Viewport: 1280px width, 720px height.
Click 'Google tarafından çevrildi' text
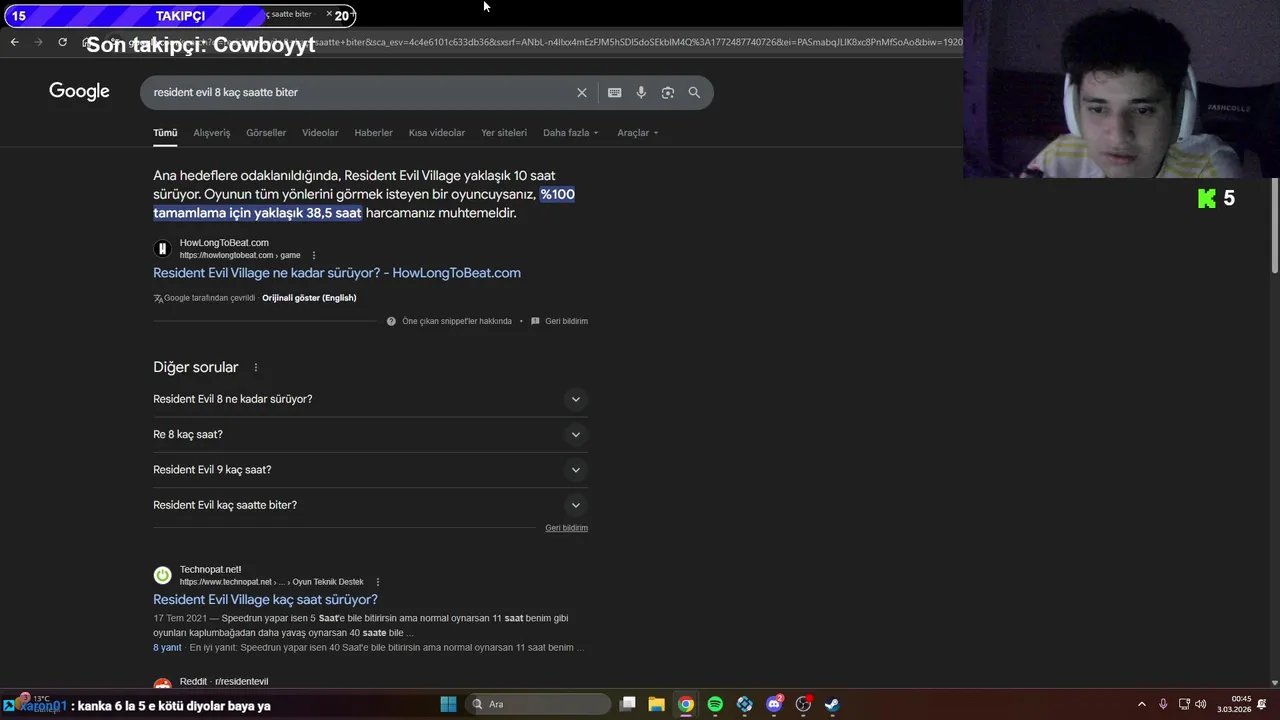(209, 298)
